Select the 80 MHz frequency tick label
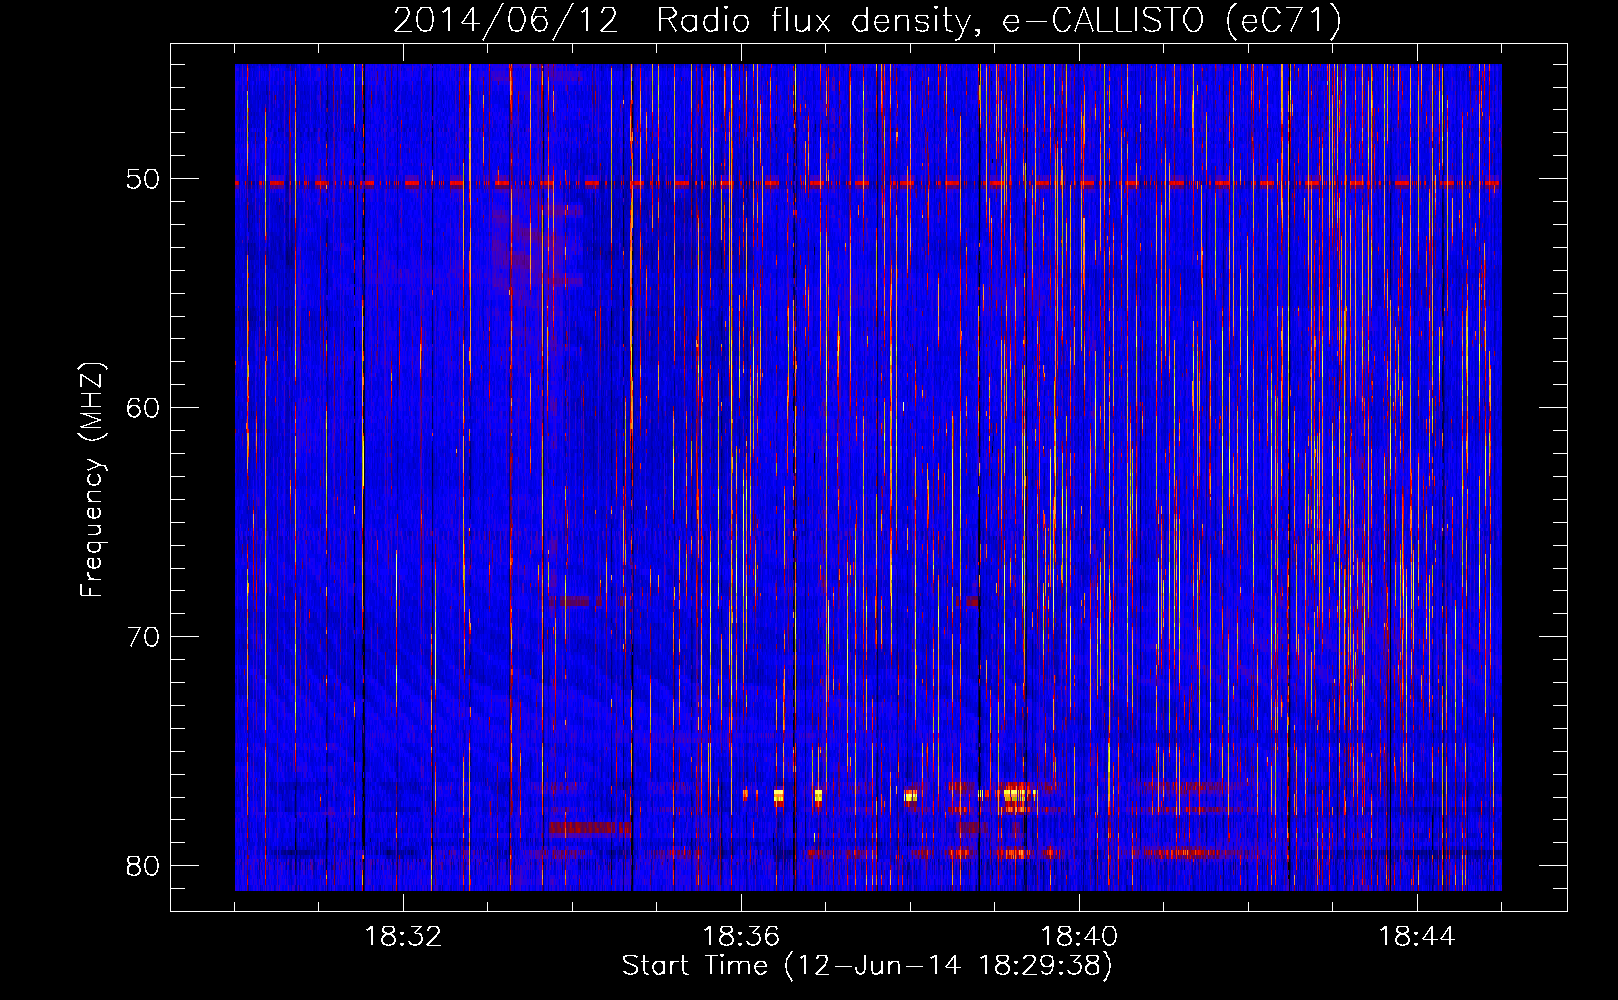The width and height of the screenshot is (1618, 1000). (x=143, y=865)
